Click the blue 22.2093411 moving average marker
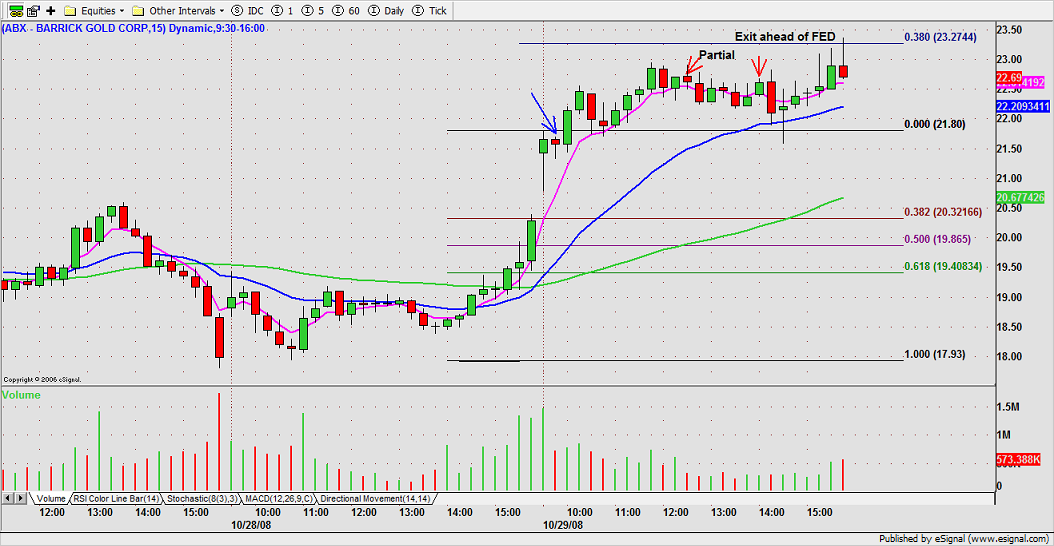 tap(1022, 106)
